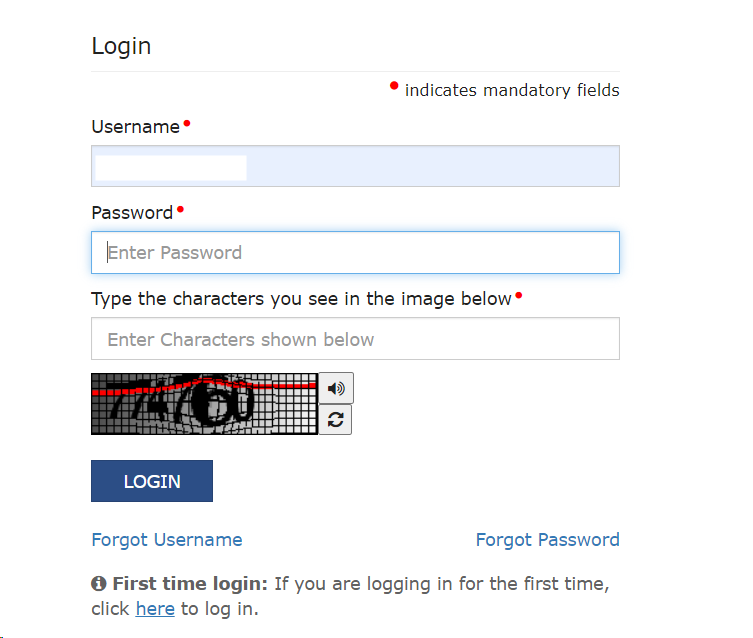This screenshot has height=638, width=753.
Task: Focus the Enter Password field
Action: pos(355,253)
